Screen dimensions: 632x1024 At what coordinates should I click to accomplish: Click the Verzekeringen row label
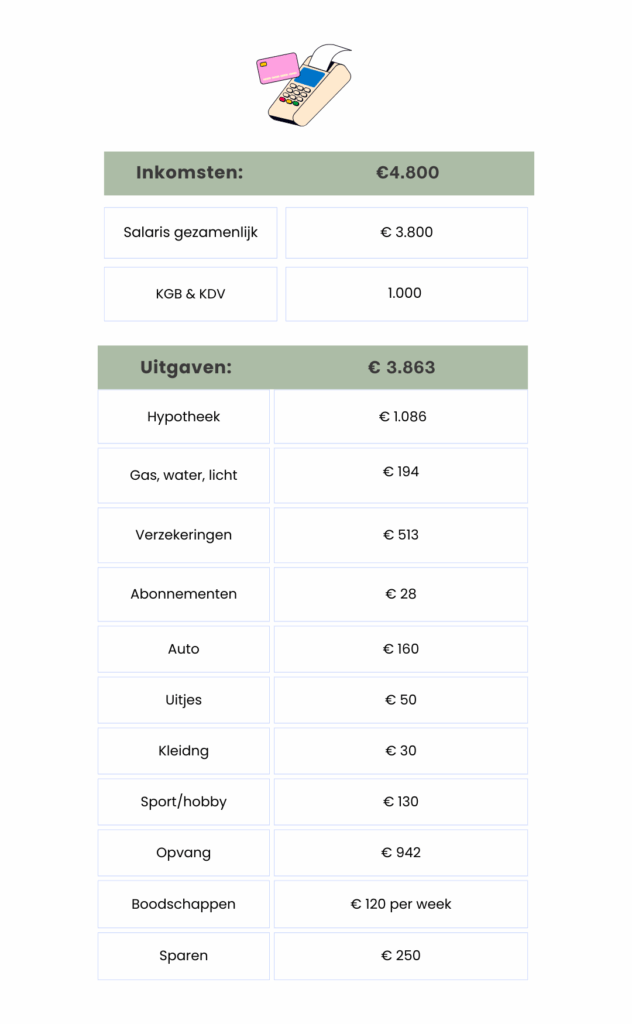(x=184, y=535)
